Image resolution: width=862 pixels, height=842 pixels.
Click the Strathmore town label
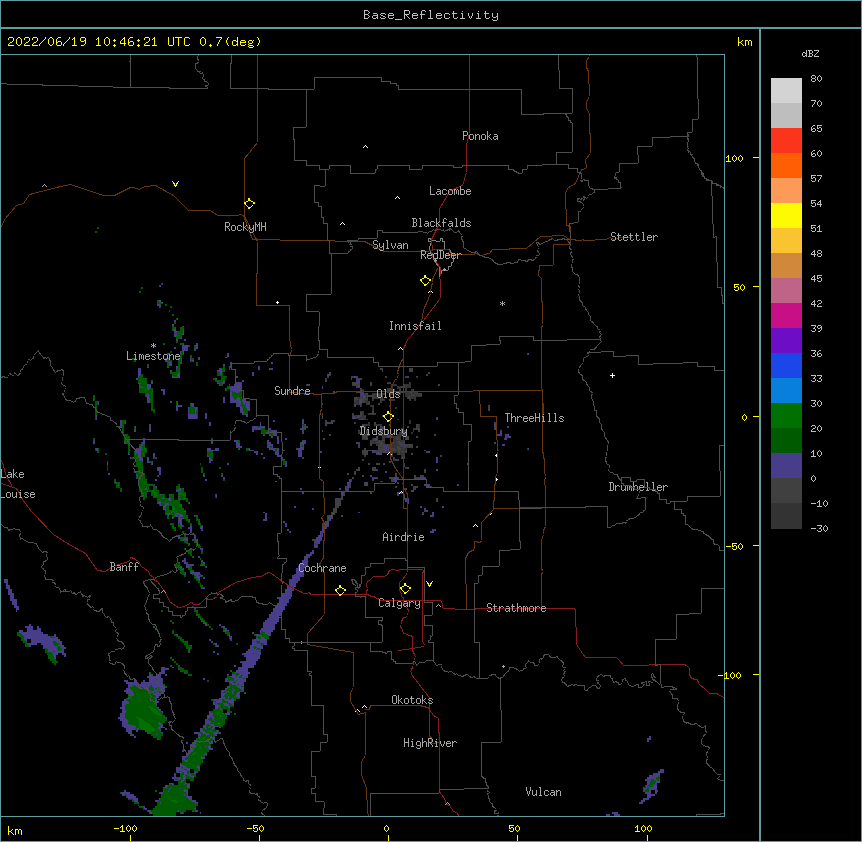(516, 608)
